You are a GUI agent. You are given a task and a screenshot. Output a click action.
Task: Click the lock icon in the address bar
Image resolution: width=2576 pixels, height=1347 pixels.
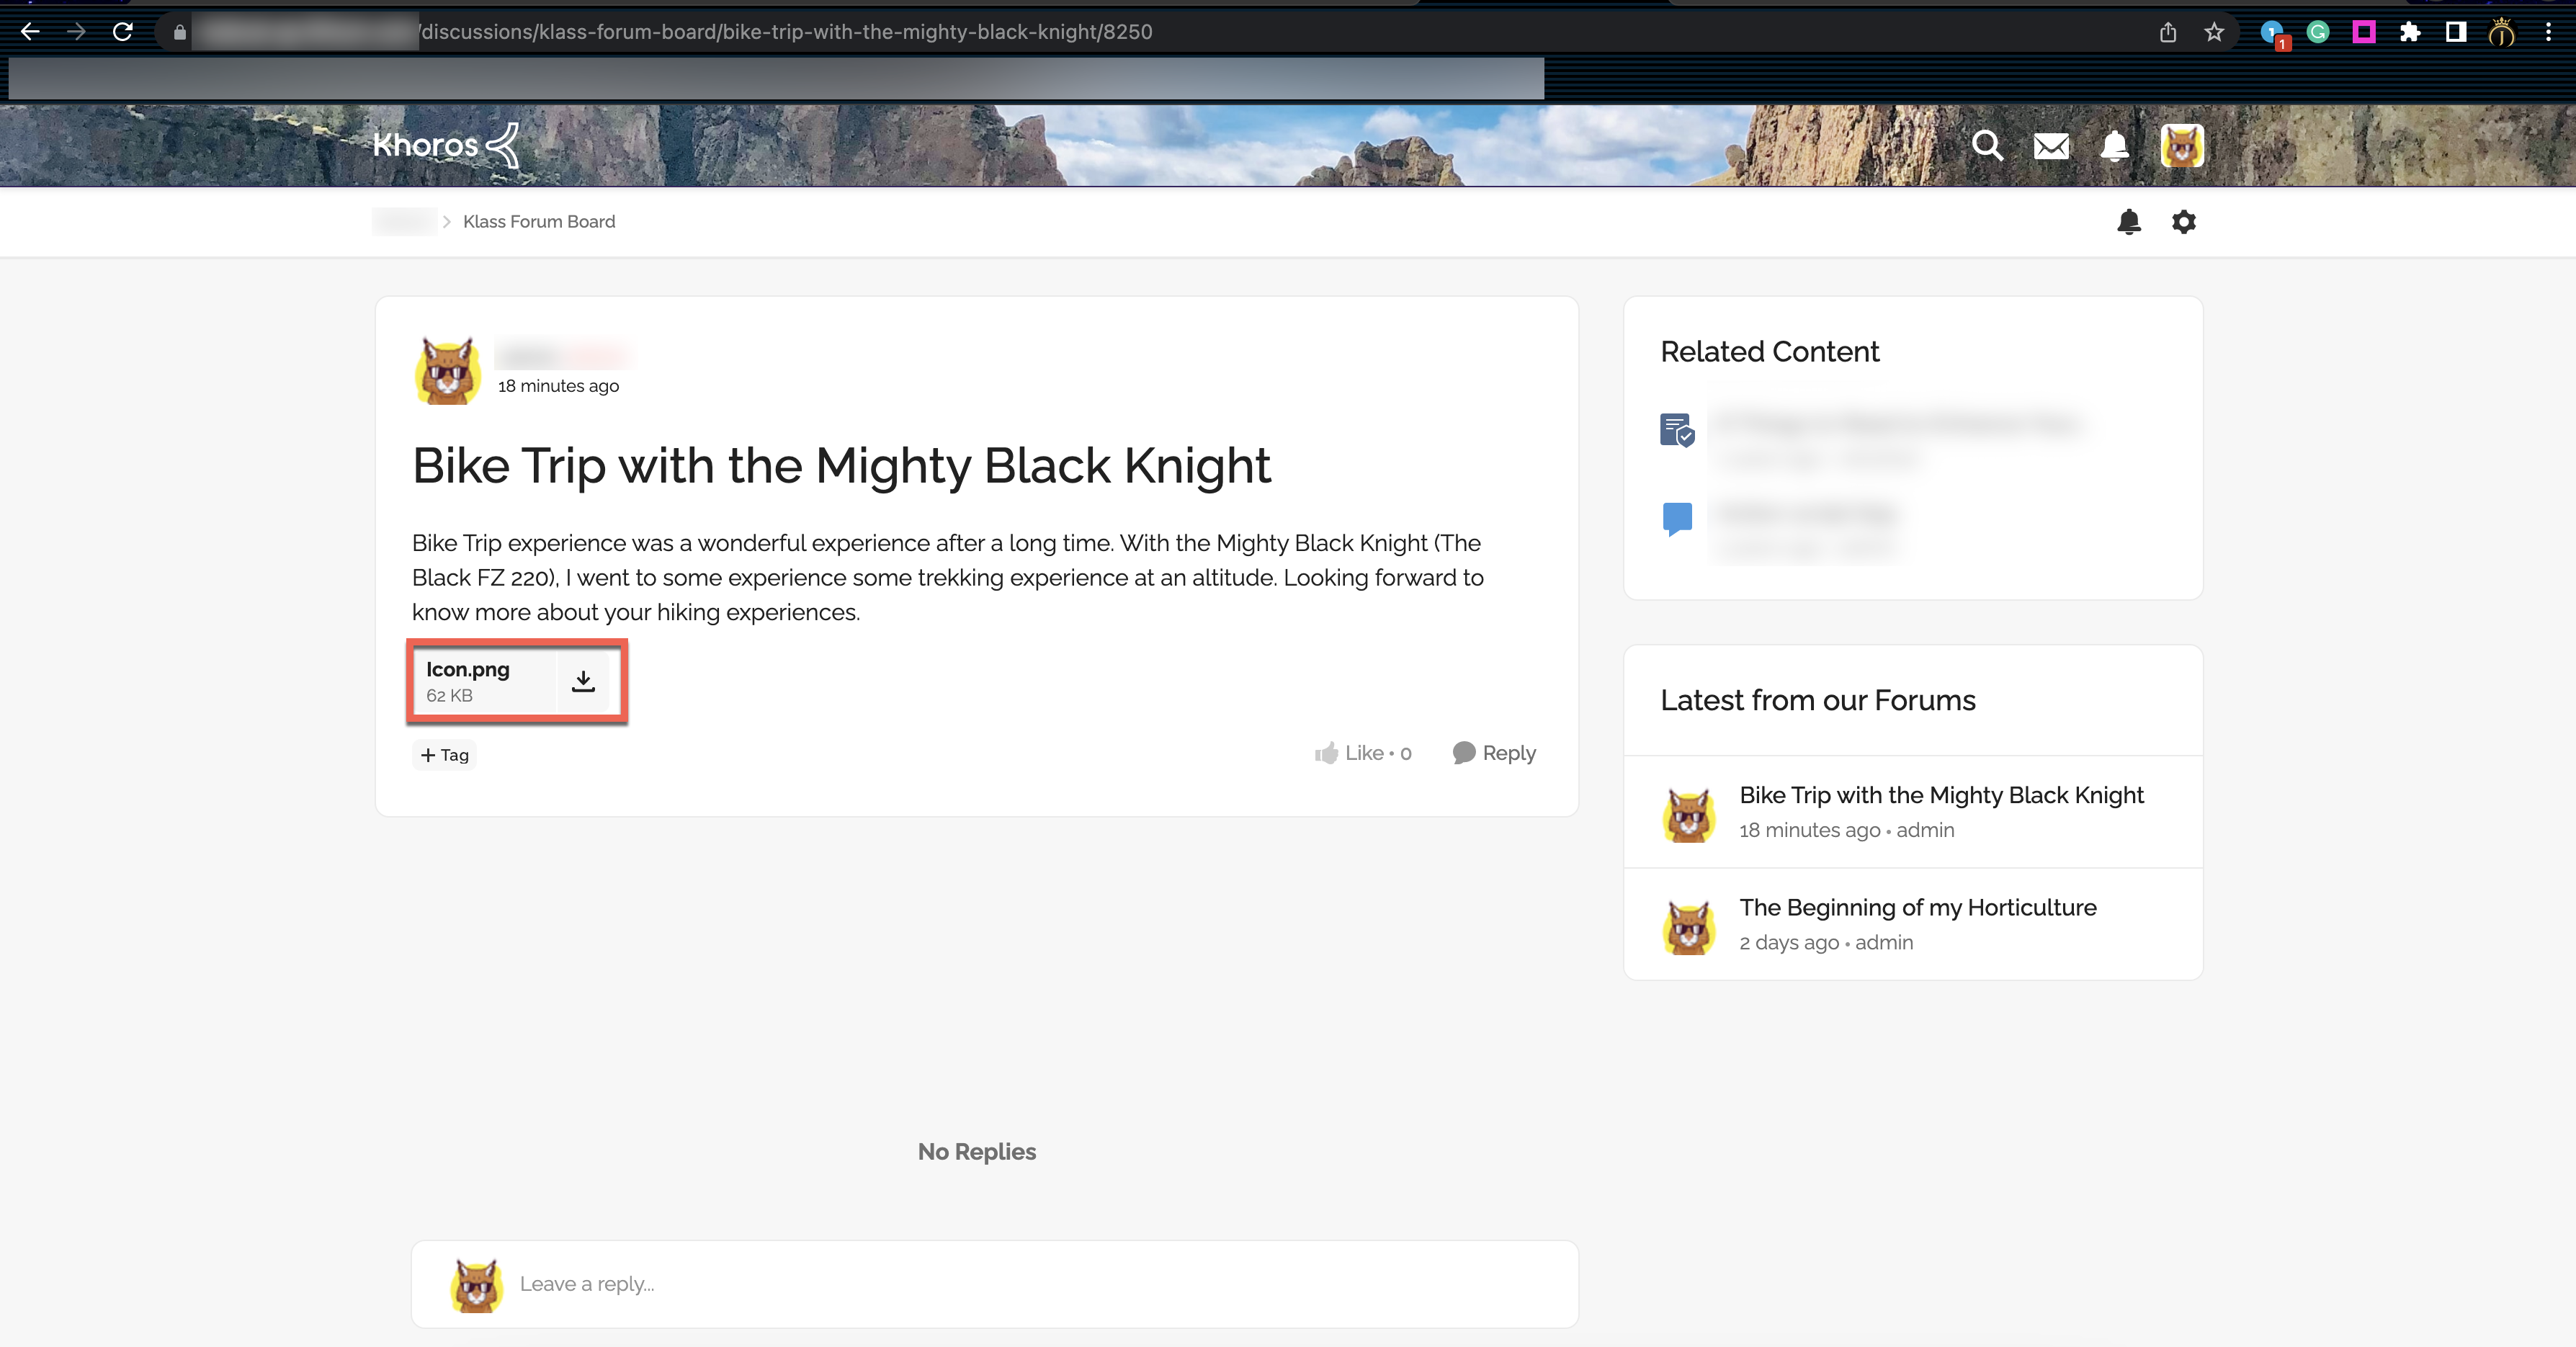tap(180, 32)
